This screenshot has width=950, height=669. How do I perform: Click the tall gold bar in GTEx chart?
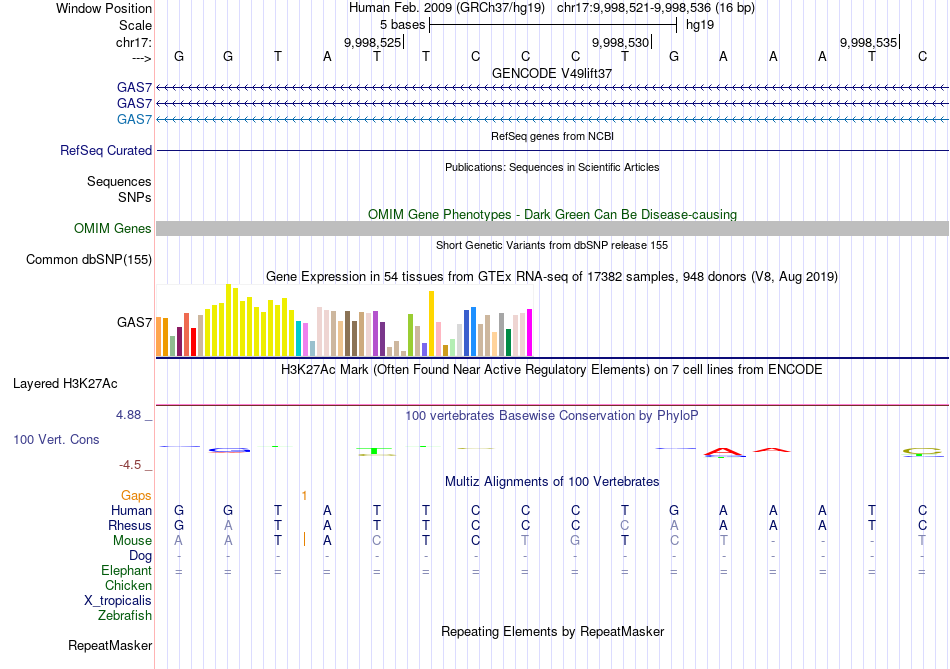pyautogui.click(x=431, y=324)
